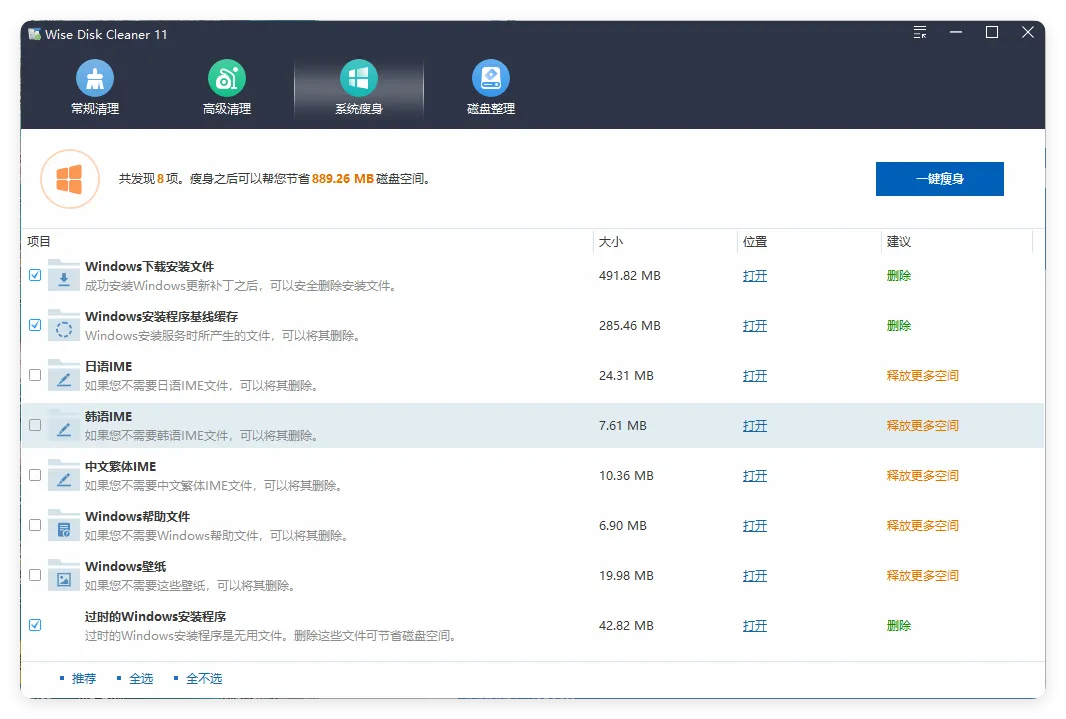This screenshot has height=719, width=1066.
Task: Click the 高级清理 cleaning icon
Action: coord(226,77)
